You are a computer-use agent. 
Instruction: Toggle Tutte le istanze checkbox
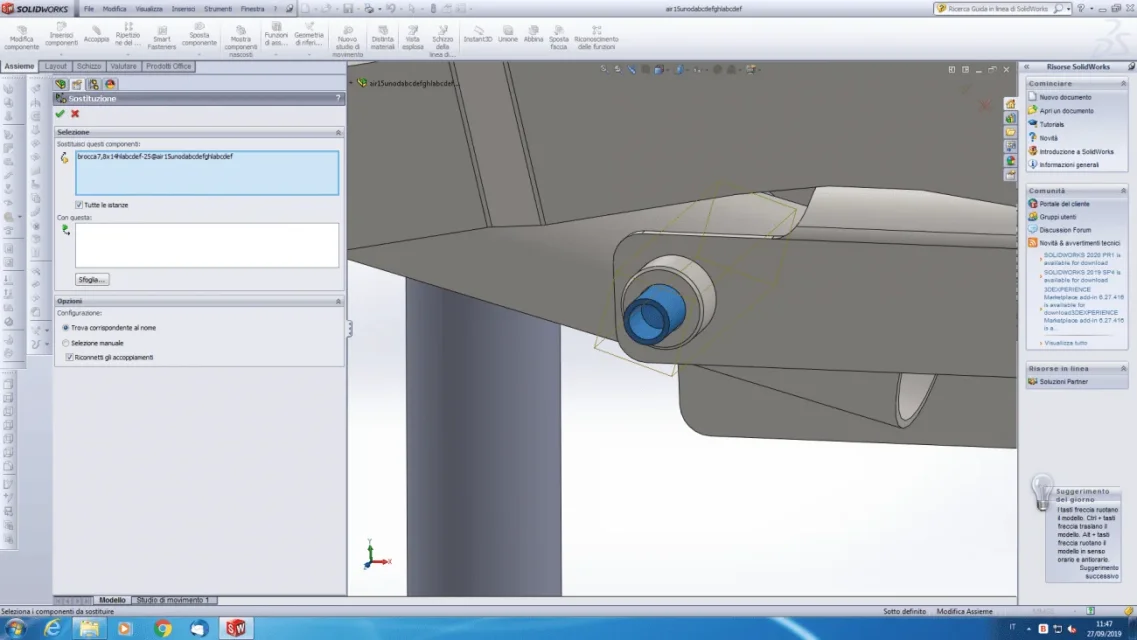pyautogui.click(x=79, y=205)
